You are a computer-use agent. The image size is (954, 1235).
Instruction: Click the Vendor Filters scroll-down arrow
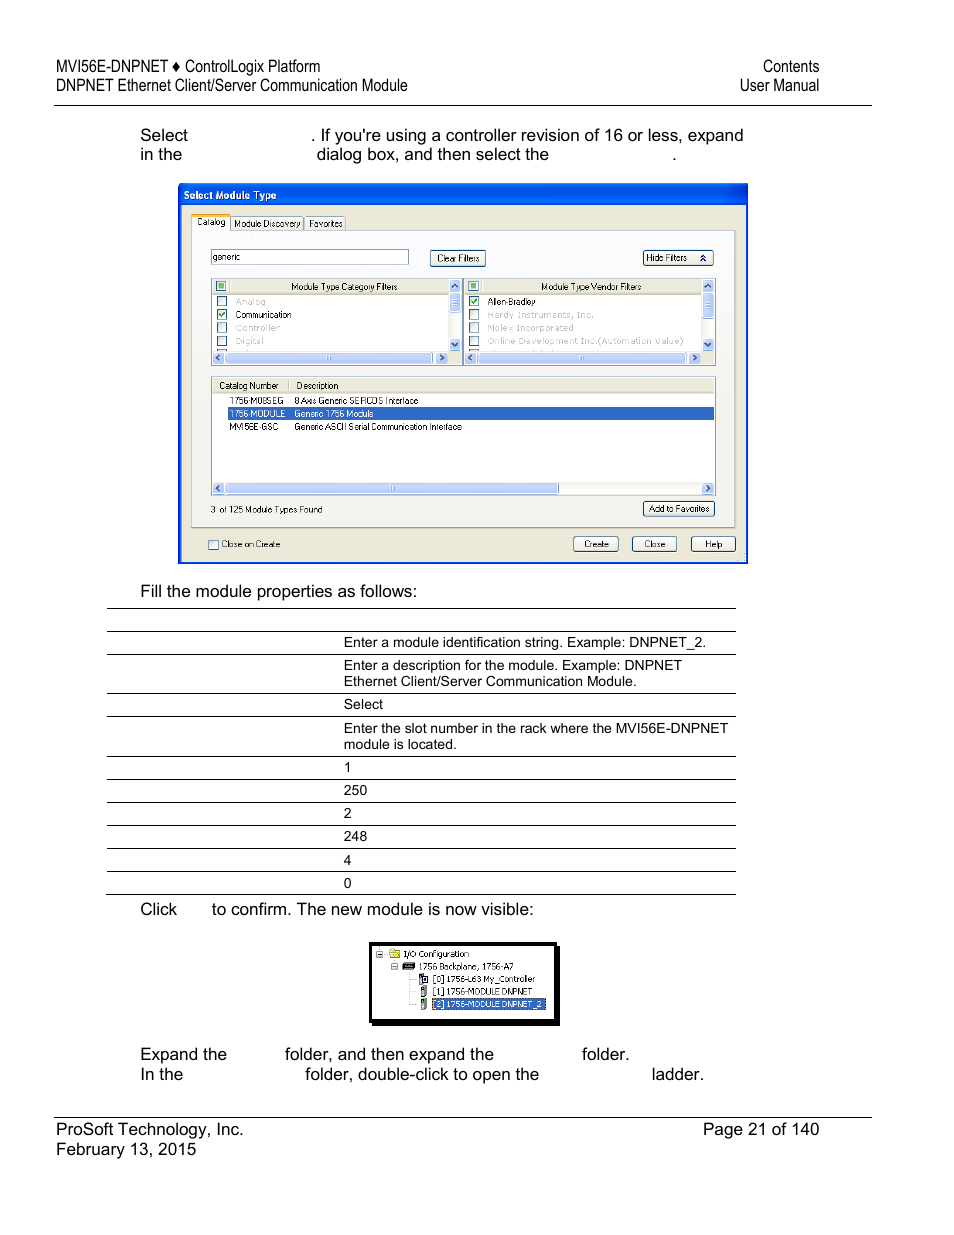708,344
